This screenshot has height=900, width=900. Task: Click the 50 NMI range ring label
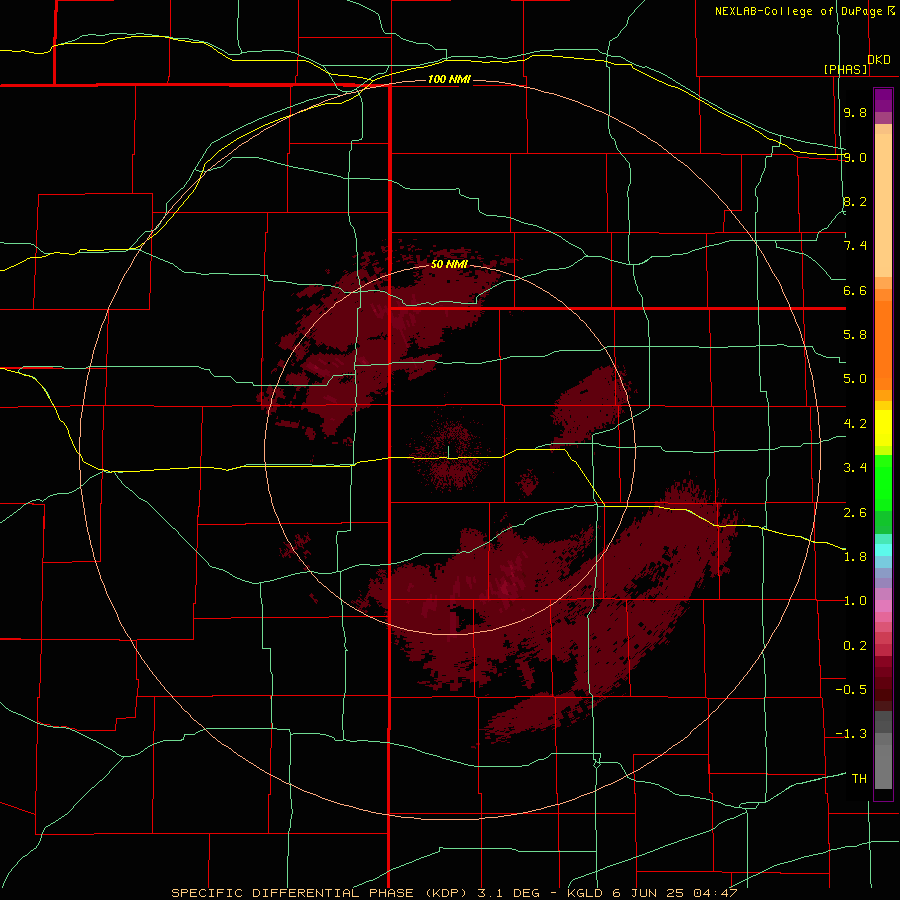click(449, 264)
